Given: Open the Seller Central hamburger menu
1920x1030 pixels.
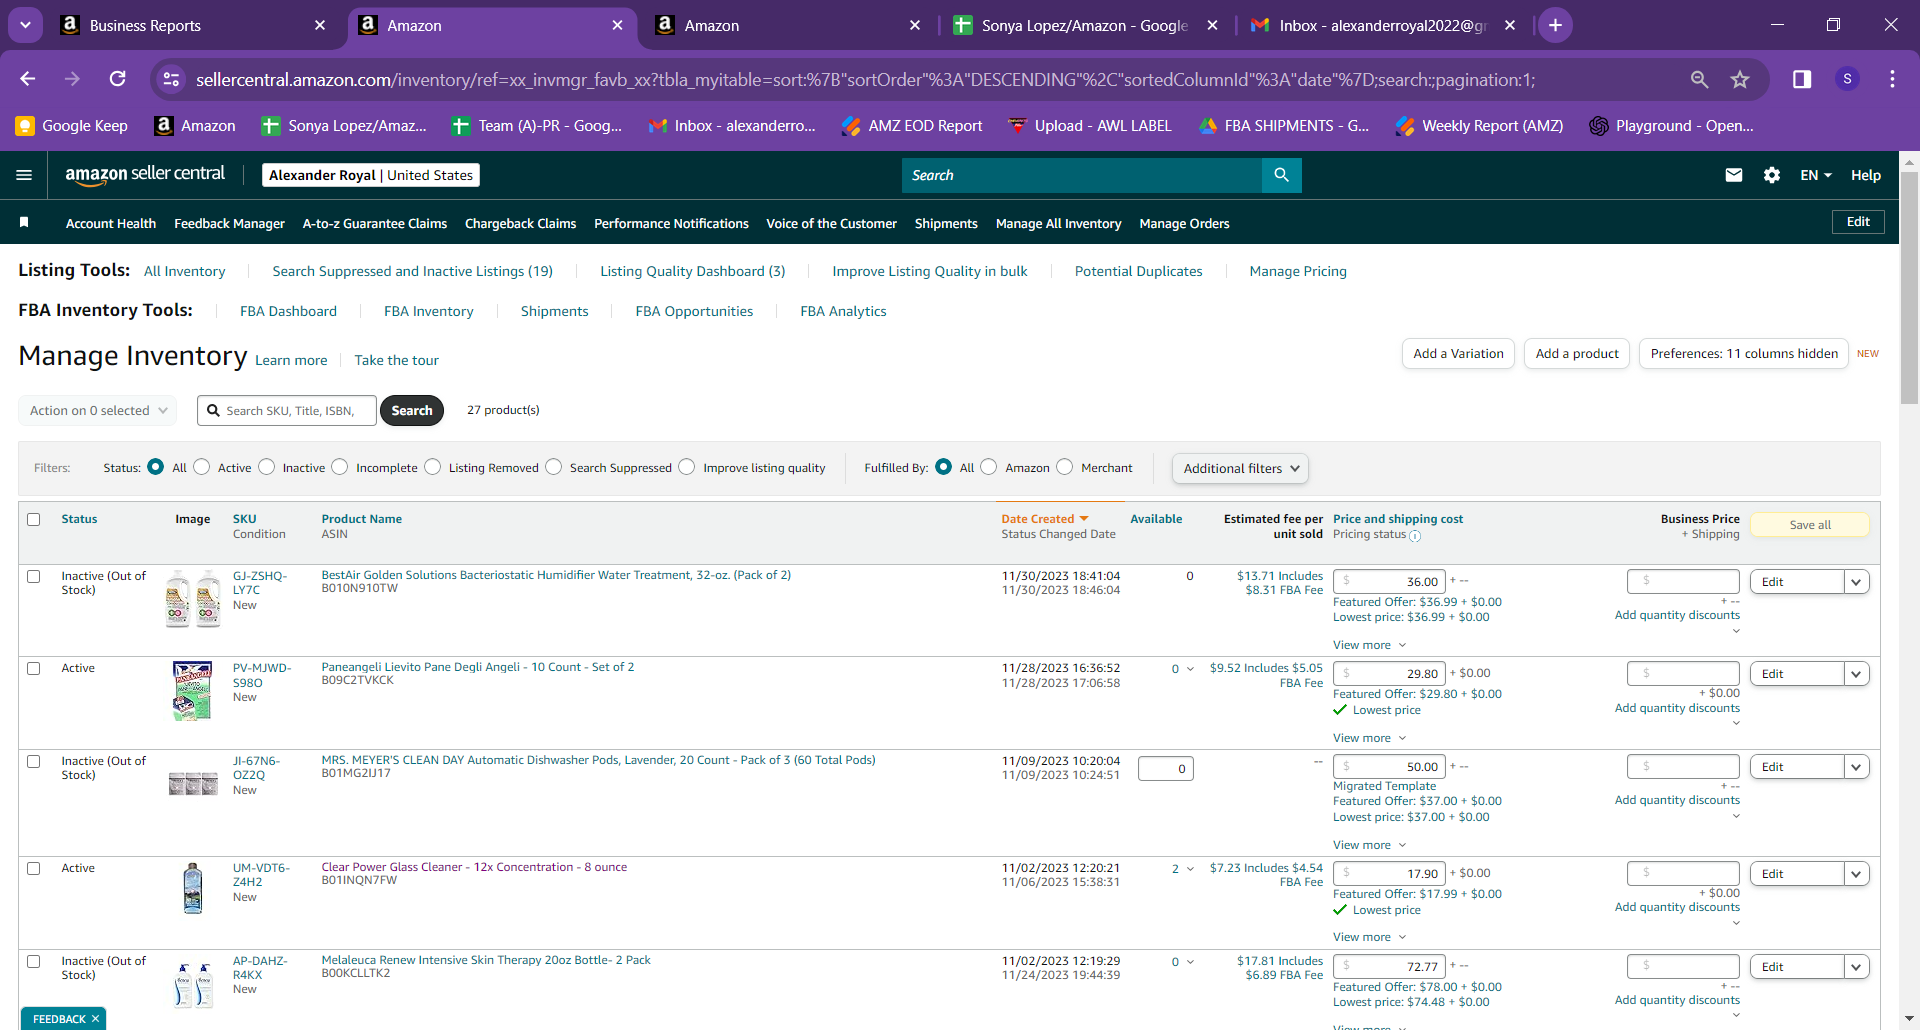Looking at the screenshot, I should point(24,175).
